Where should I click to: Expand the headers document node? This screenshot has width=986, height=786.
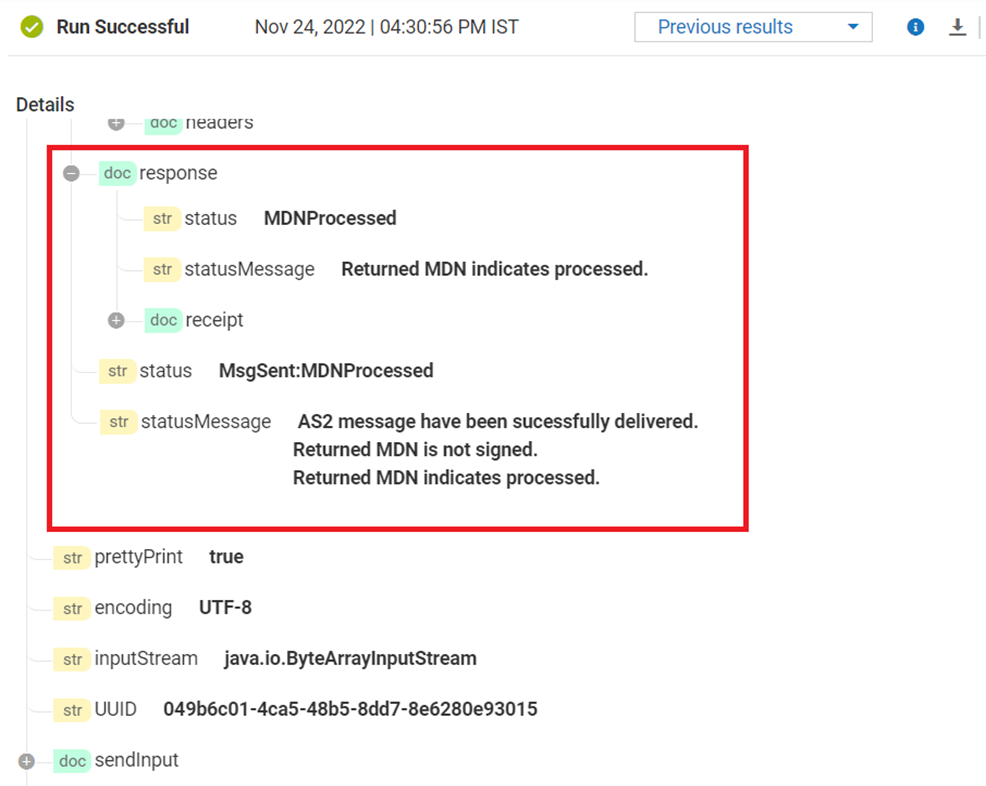(x=116, y=122)
